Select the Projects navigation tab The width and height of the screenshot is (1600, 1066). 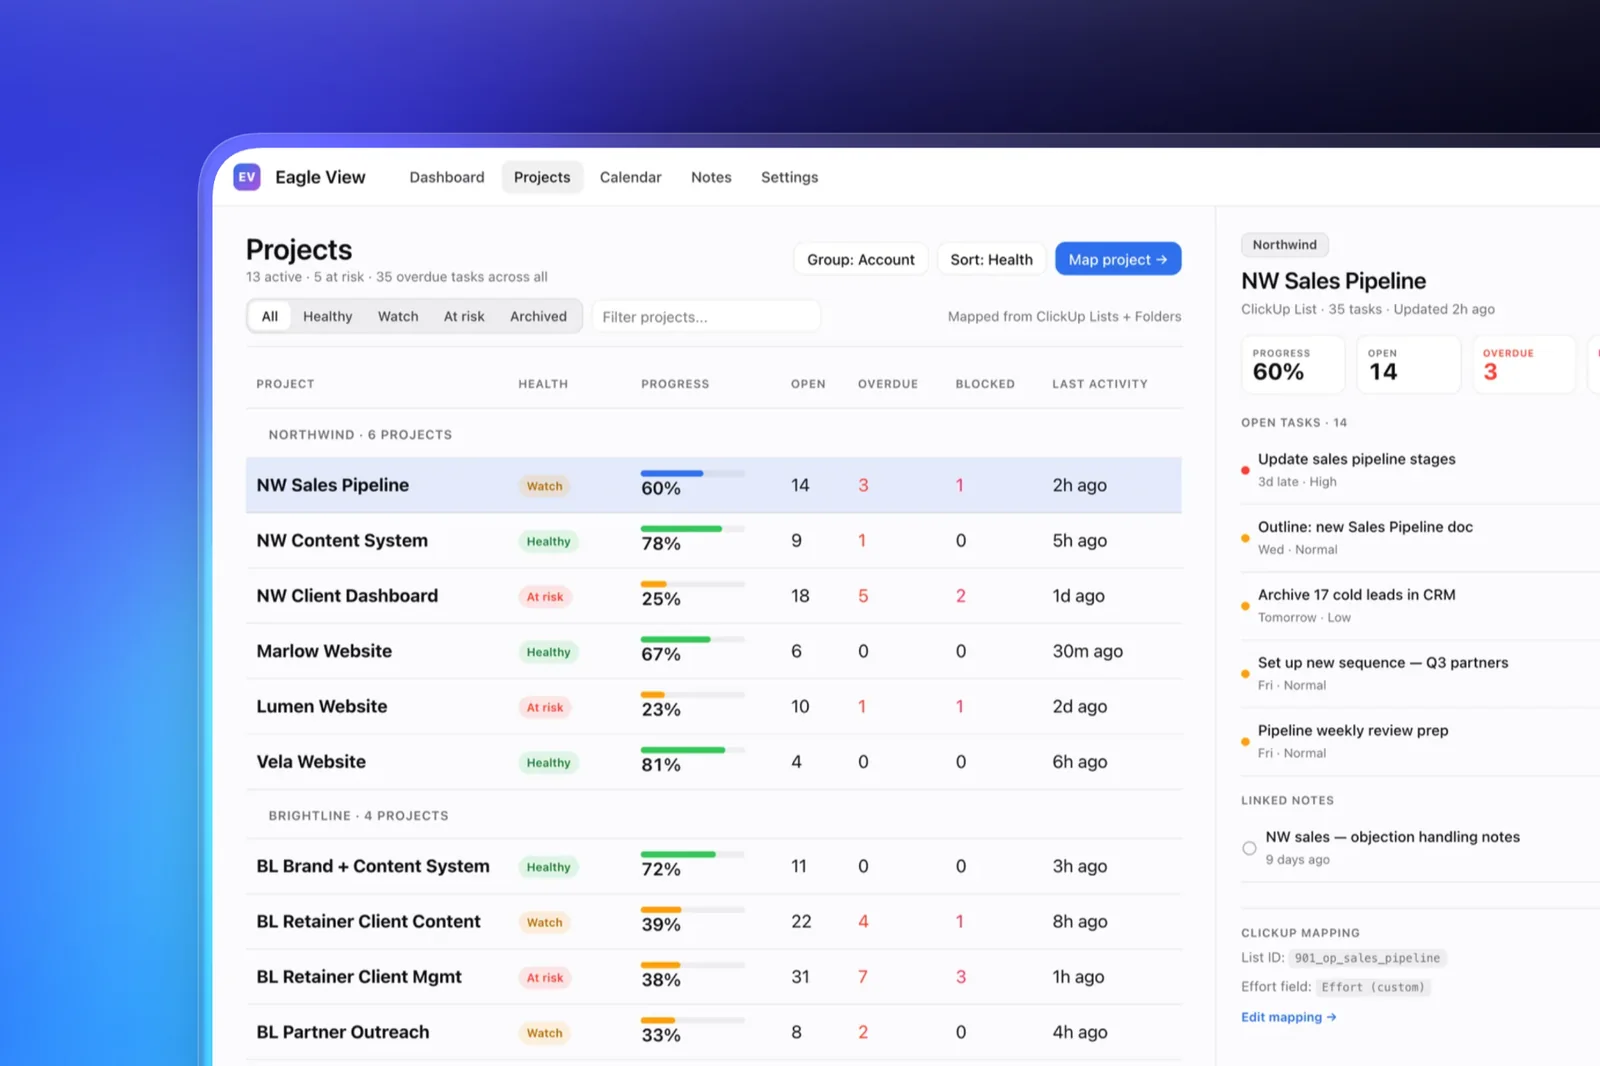click(542, 177)
